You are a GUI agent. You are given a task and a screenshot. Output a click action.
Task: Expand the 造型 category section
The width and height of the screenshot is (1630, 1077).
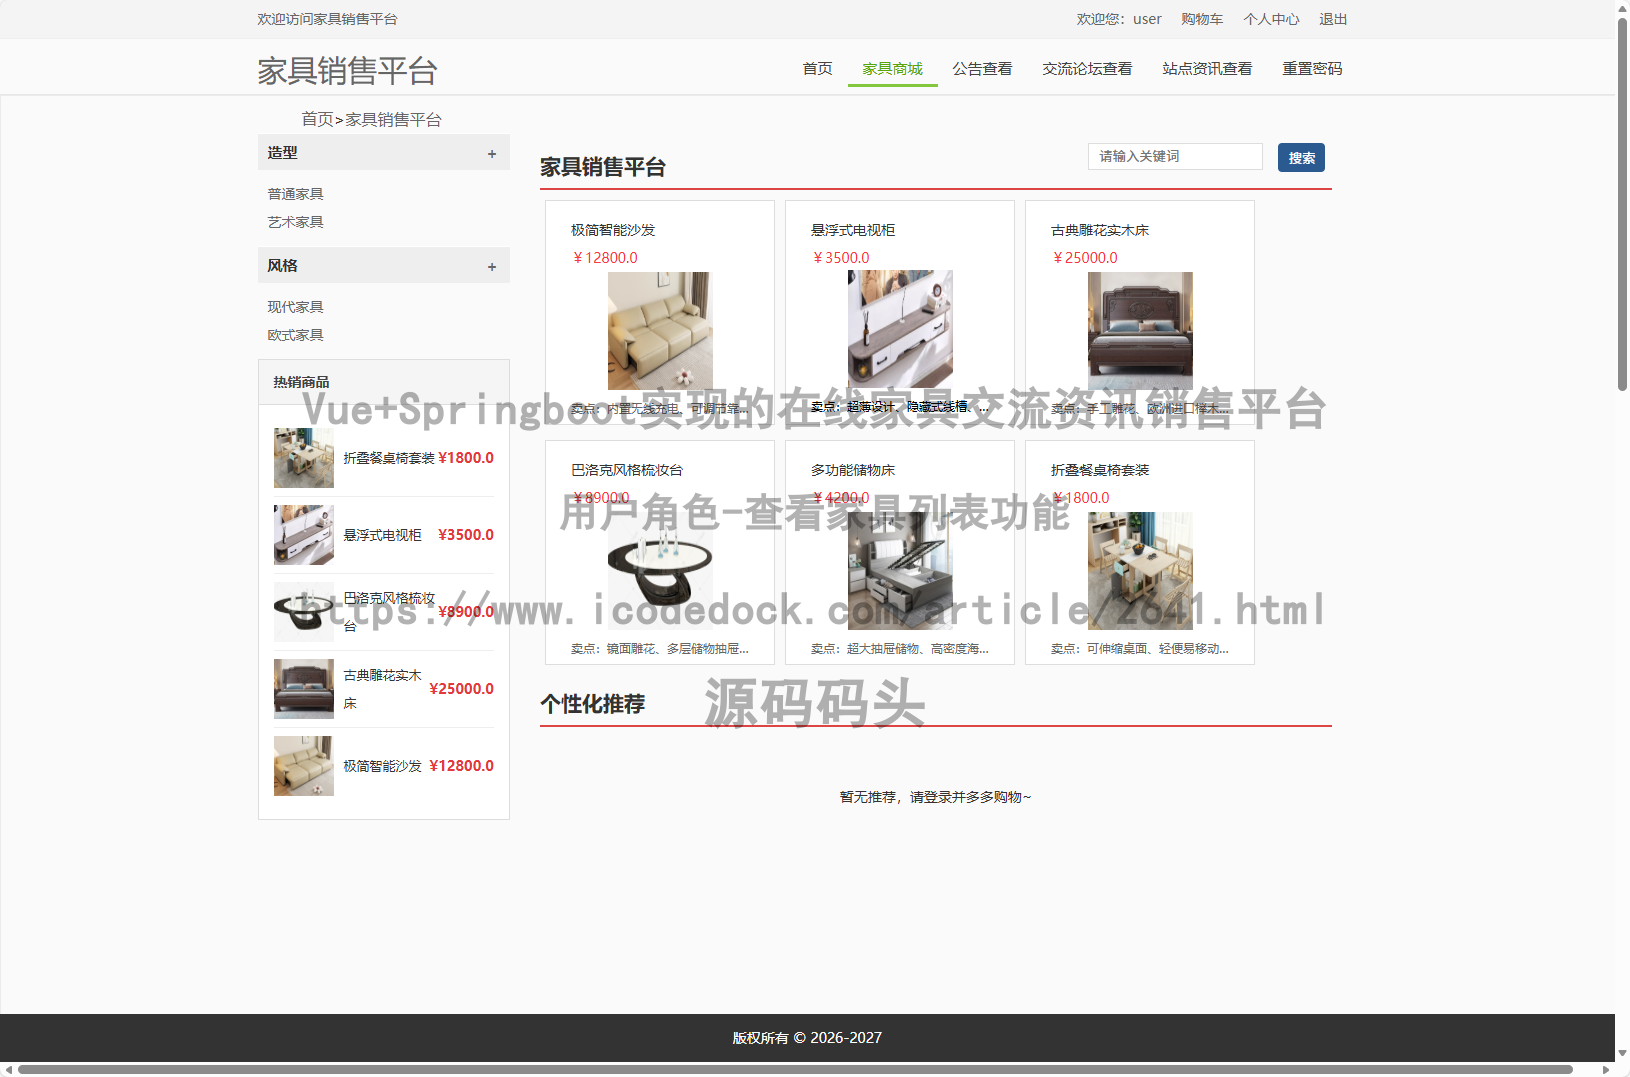point(492,153)
